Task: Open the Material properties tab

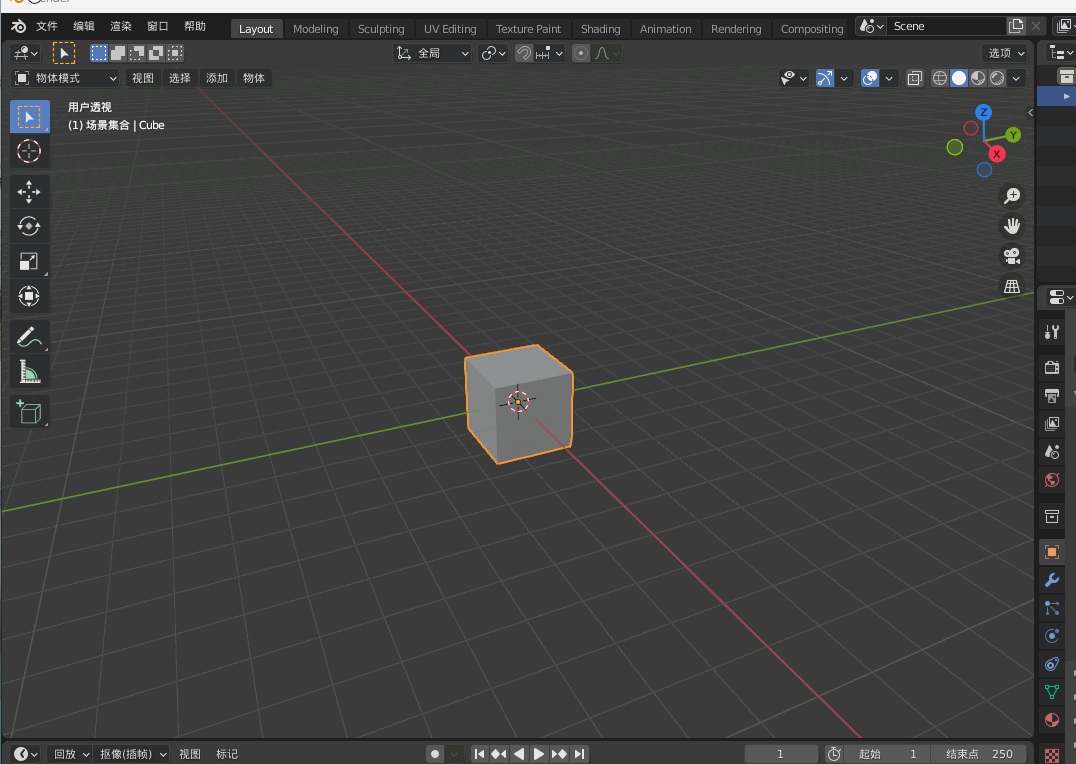Action: click(1051, 720)
